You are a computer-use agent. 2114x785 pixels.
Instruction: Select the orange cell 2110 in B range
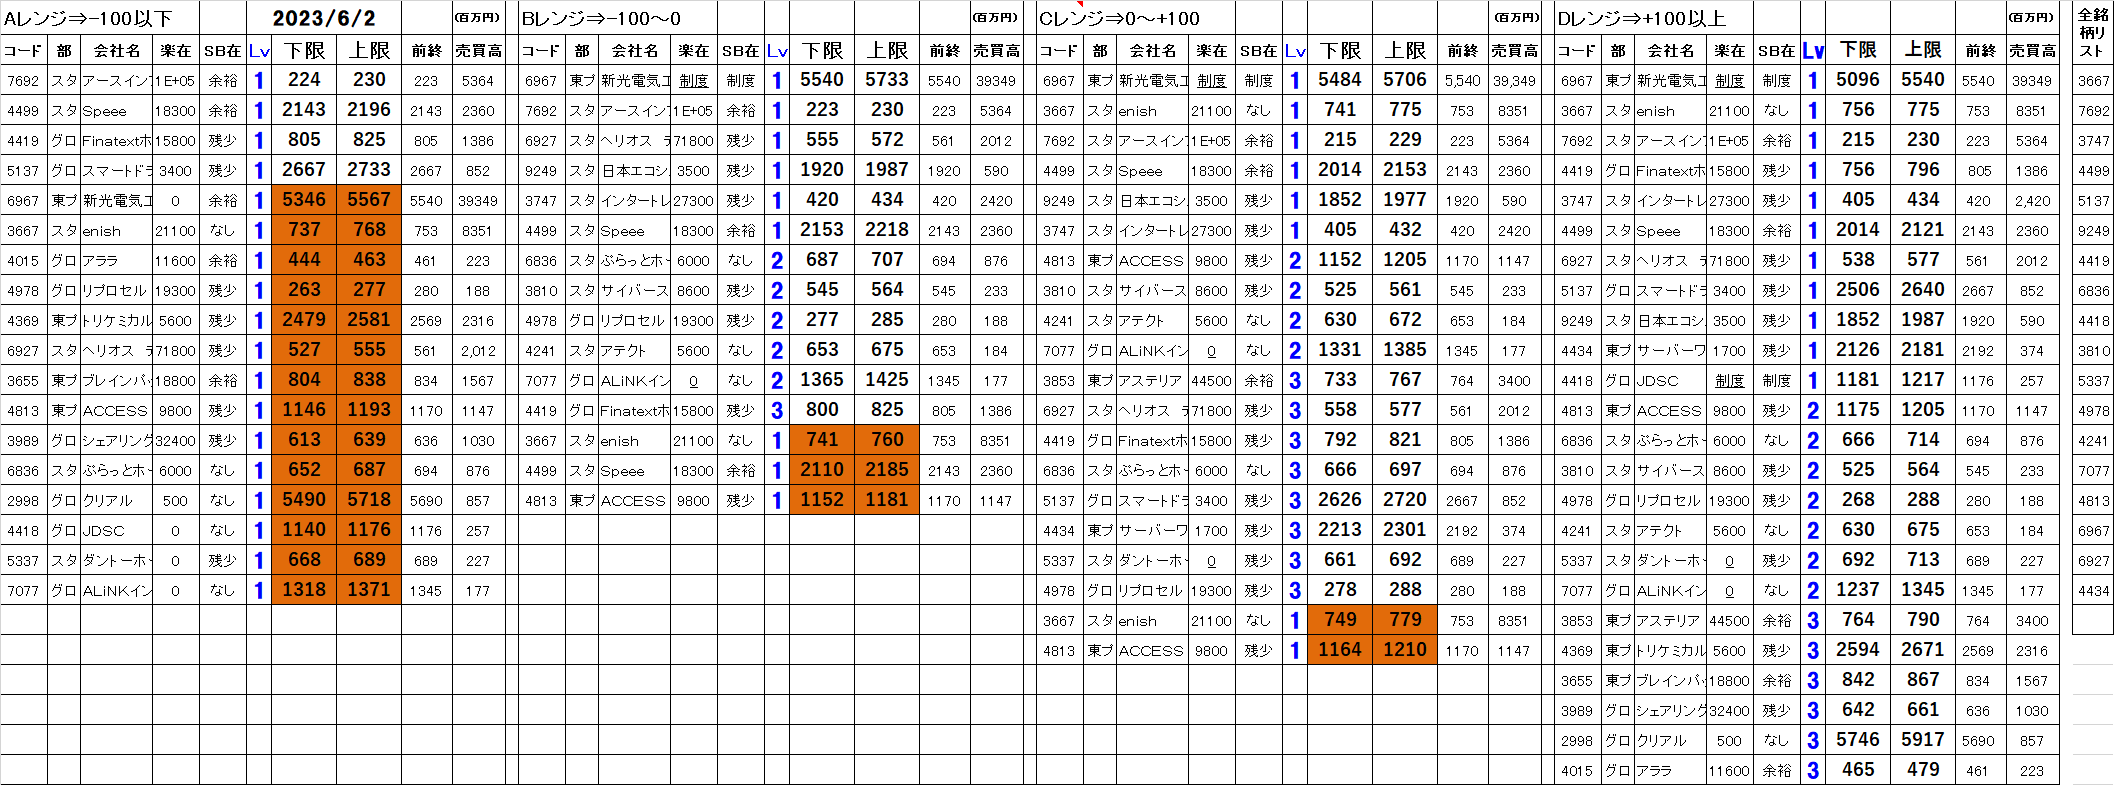click(822, 470)
